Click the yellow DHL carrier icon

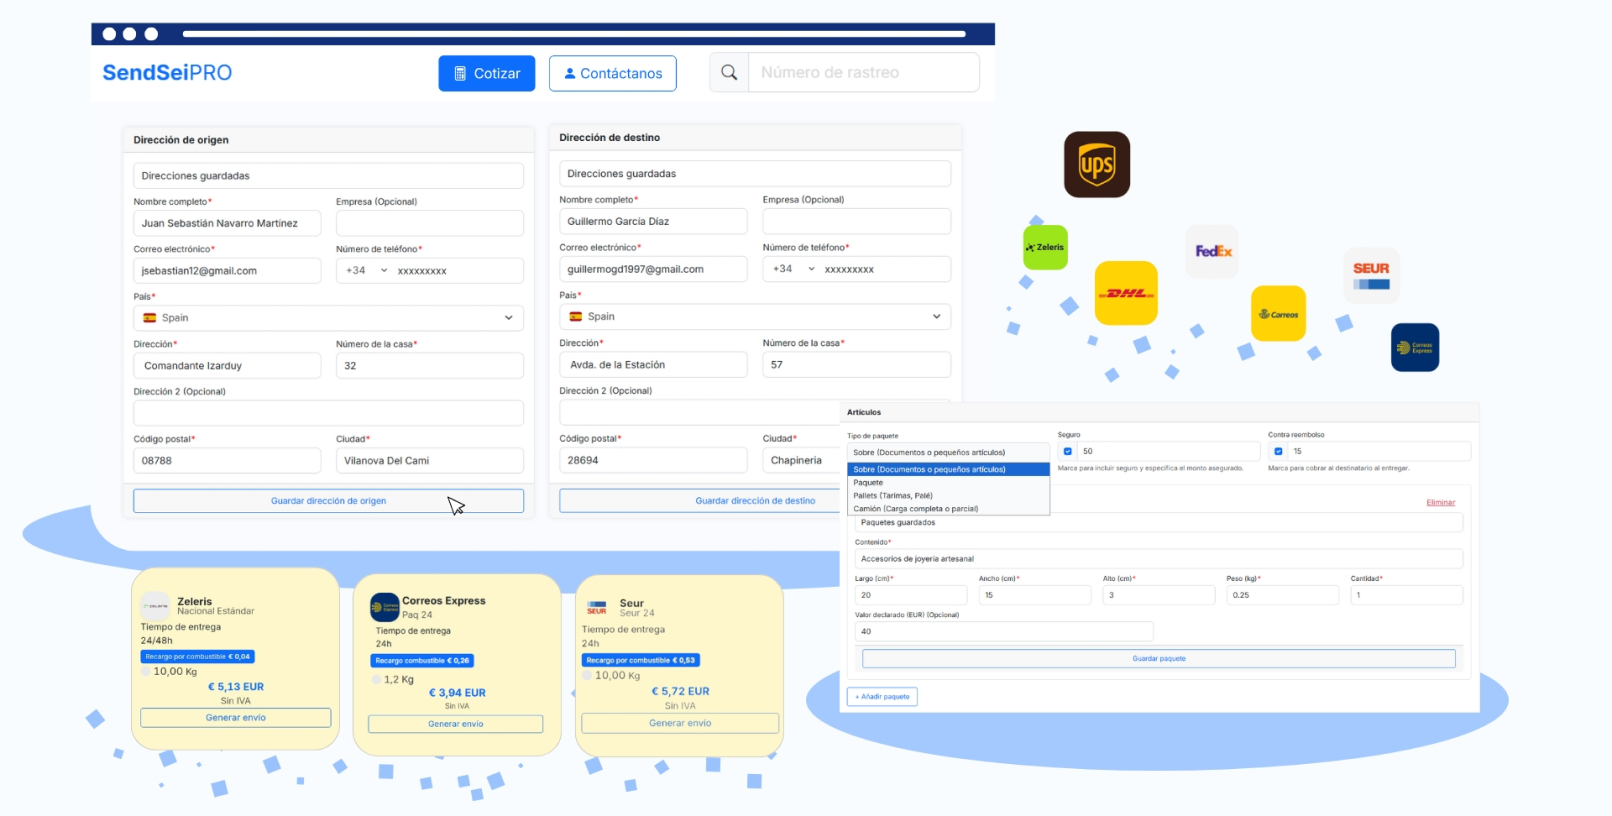click(x=1126, y=293)
